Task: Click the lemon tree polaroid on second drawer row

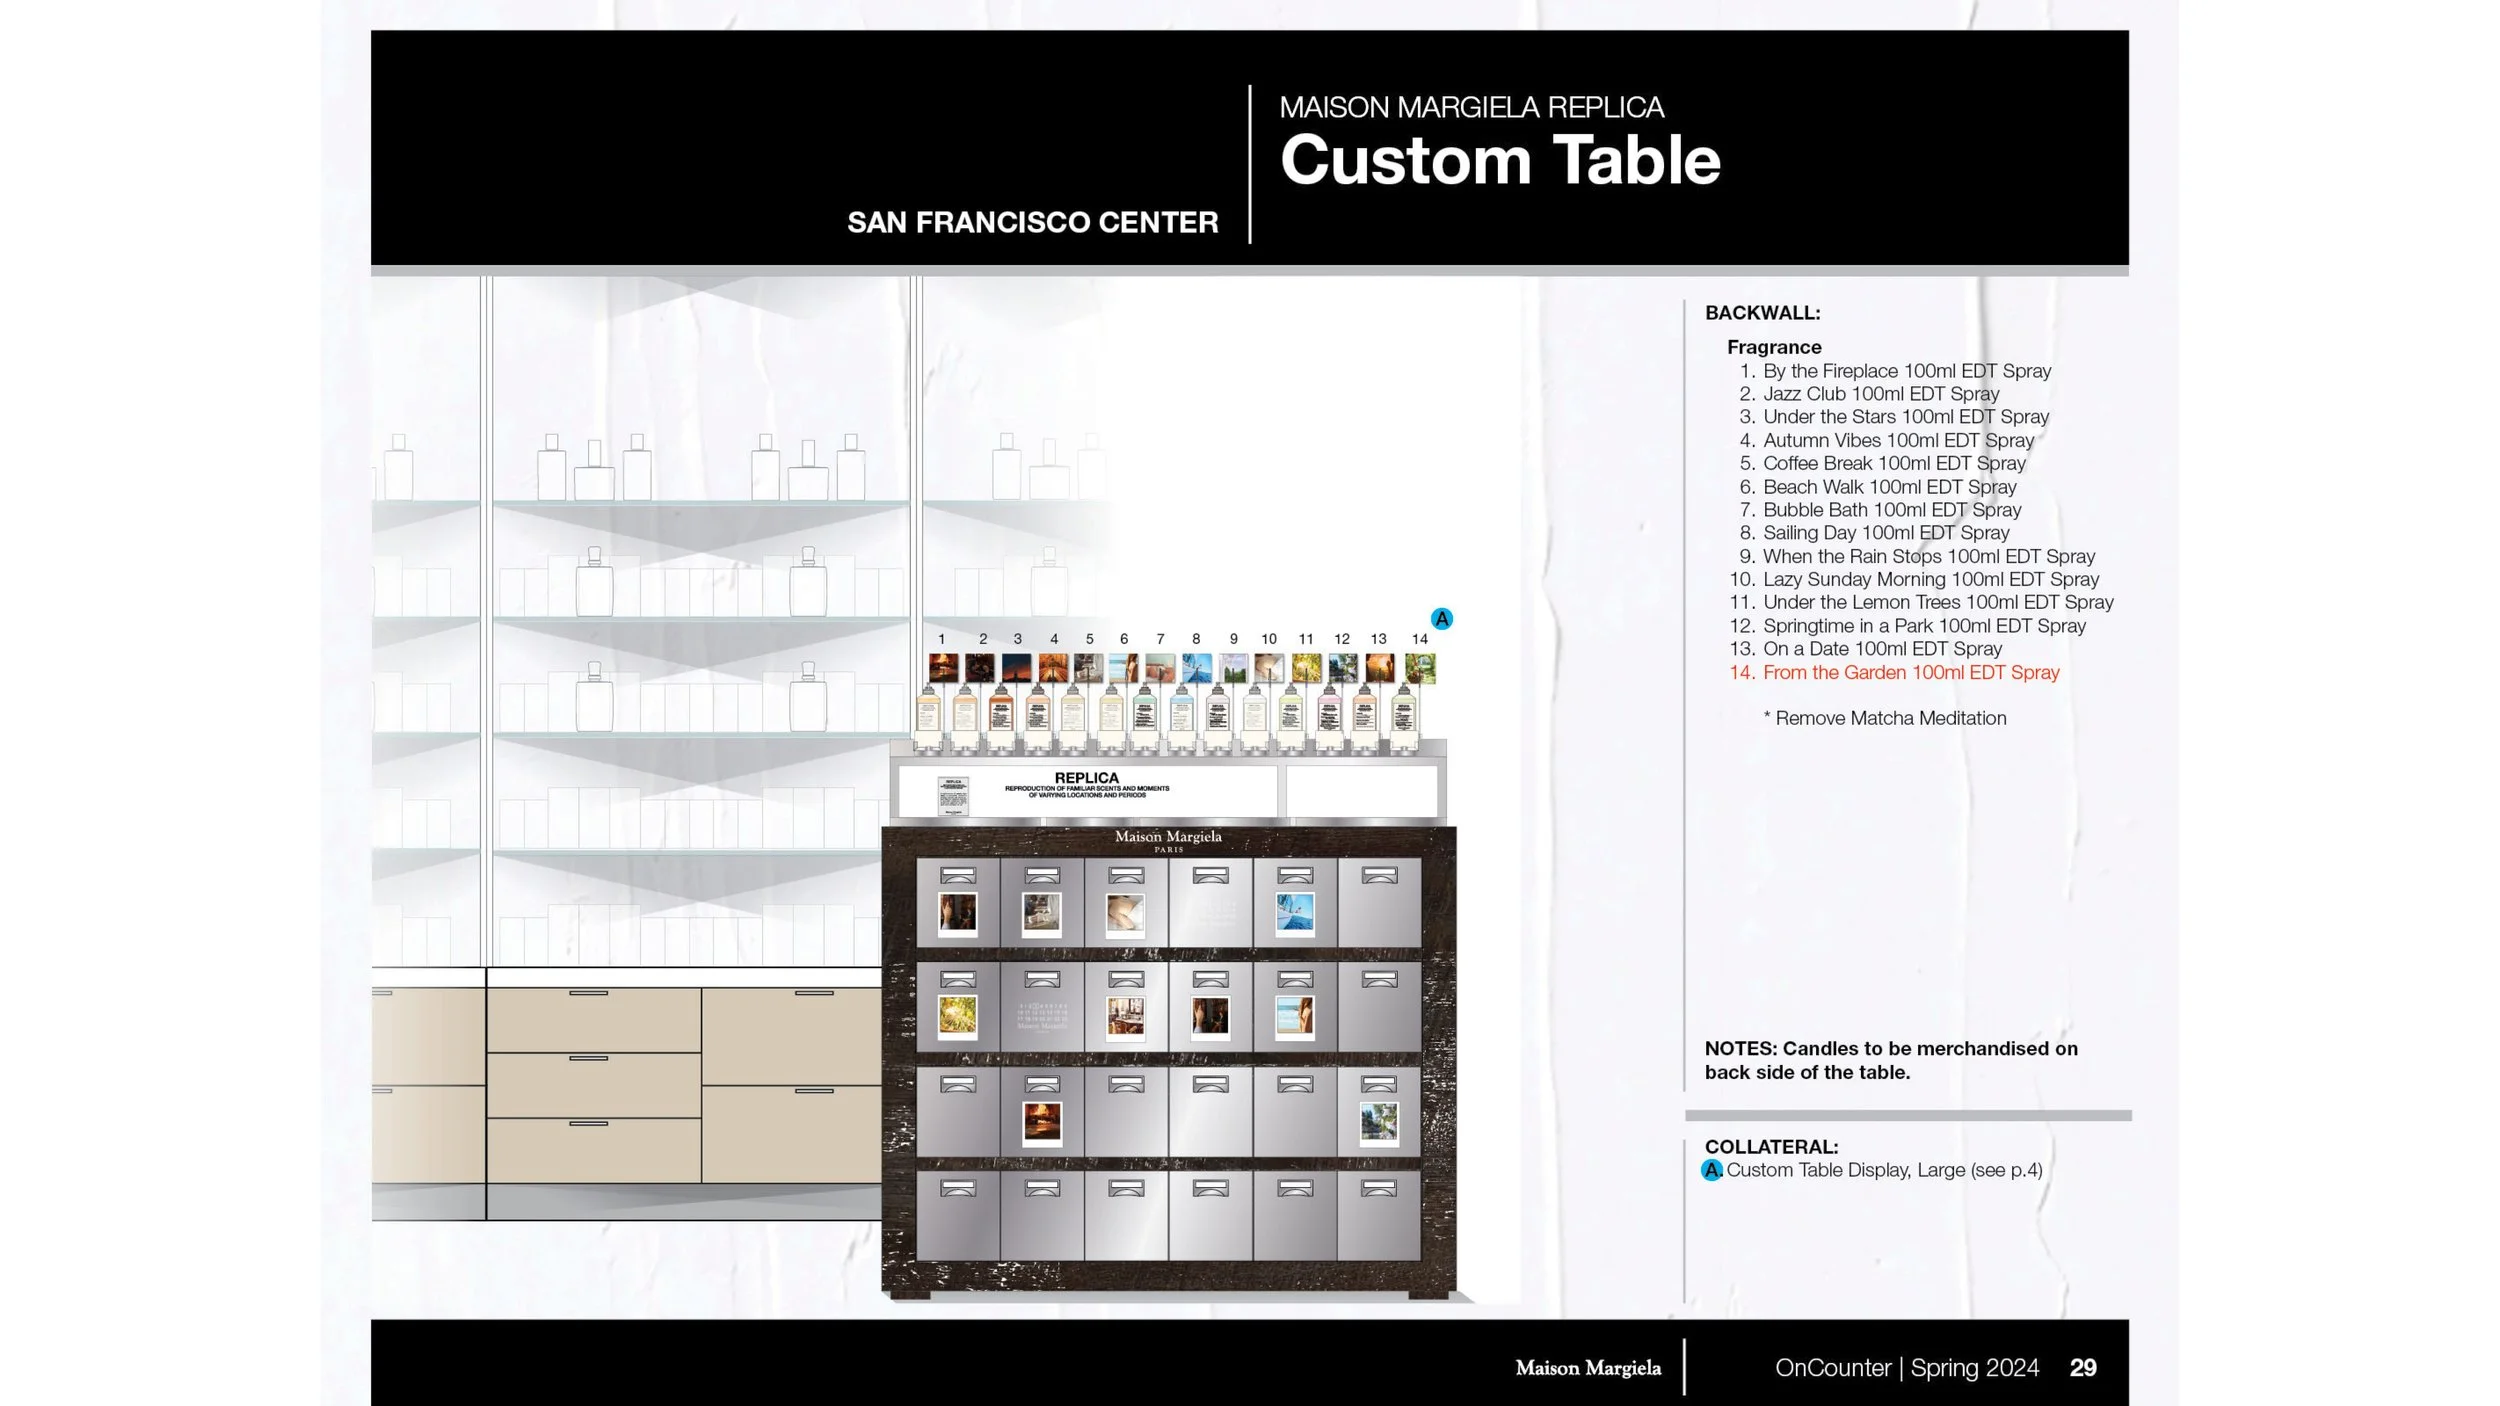Action: [x=957, y=1018]
